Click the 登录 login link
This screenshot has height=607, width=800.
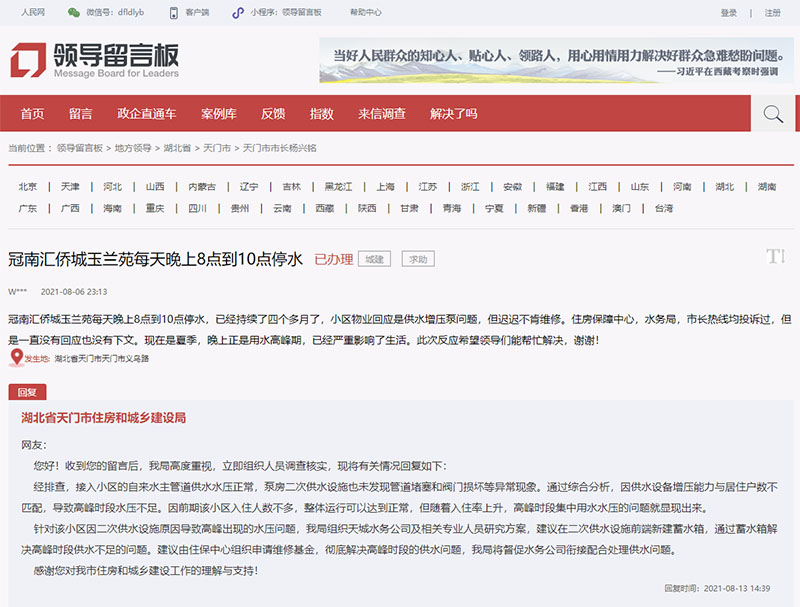(x=728, y=13)
